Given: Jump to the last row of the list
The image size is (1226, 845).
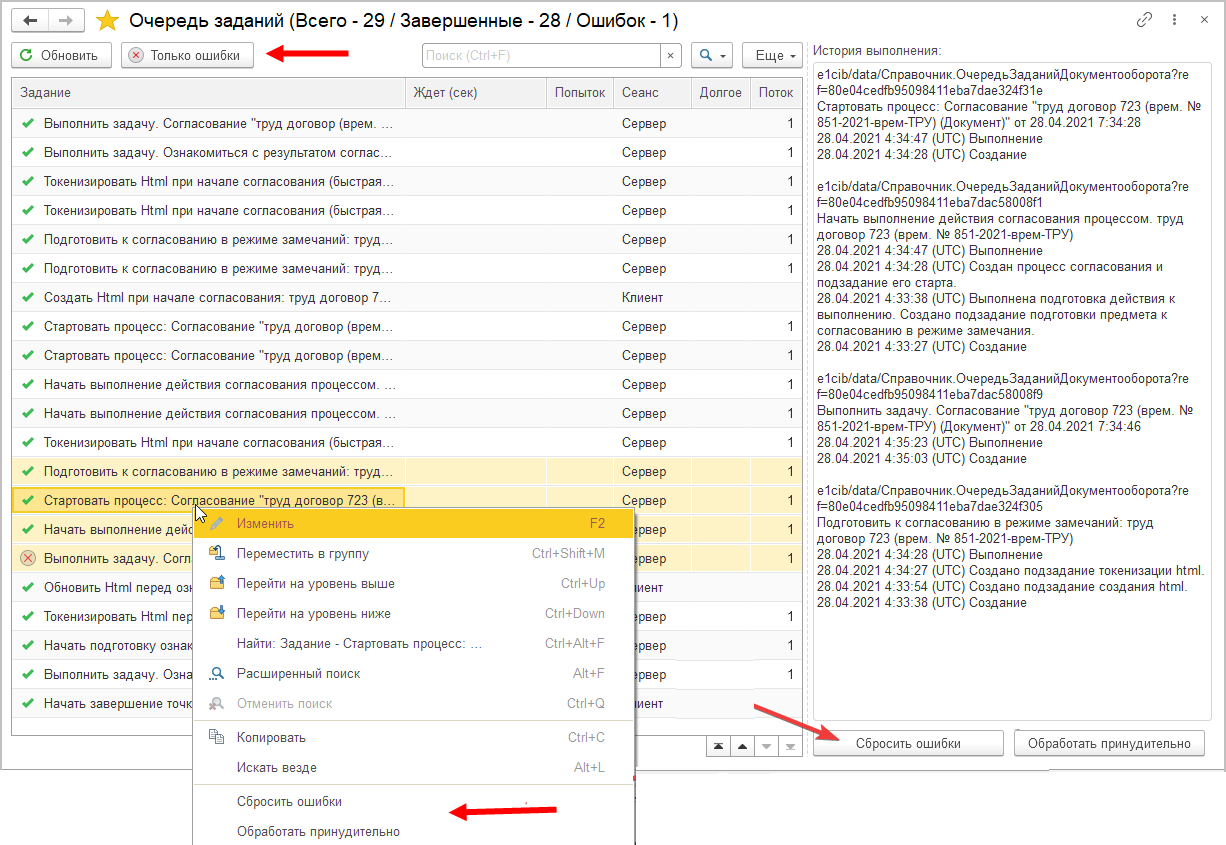Looking at the screenshot, I should (790, 747).
